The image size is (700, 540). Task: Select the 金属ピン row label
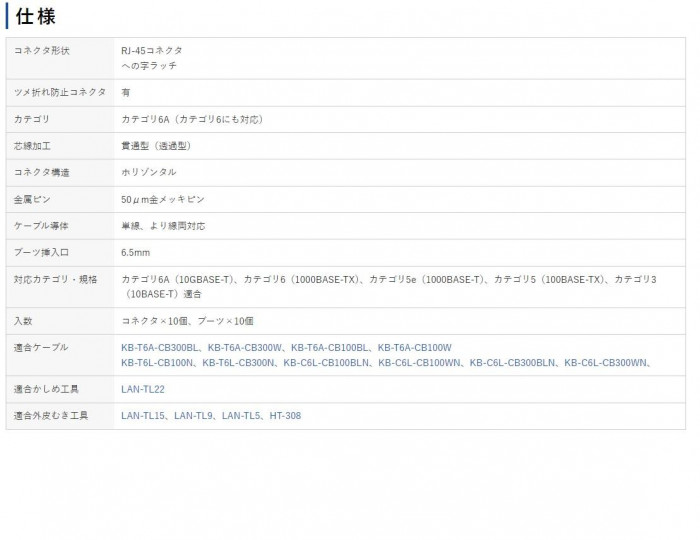tap(32, 199)
